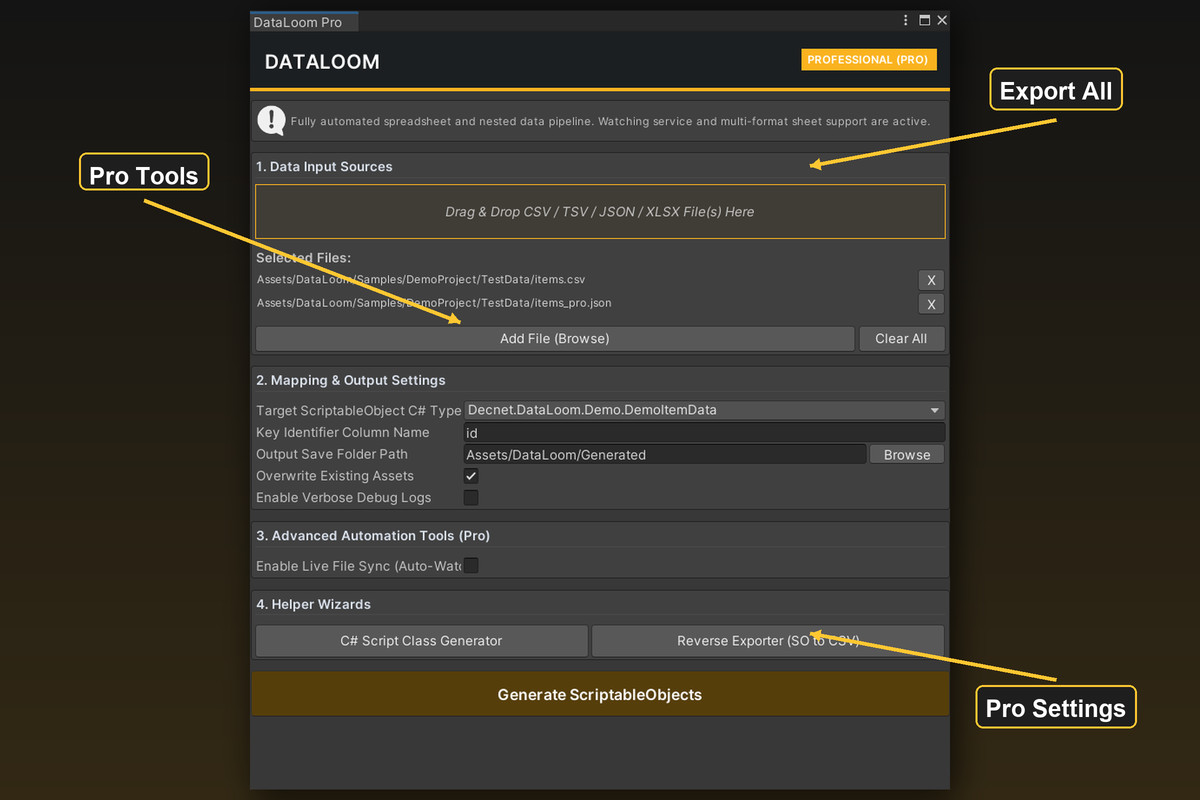This screenshot has height=800, width=1200.
Task: Click Add File (Browse) button
Action: pyautogui.click(x=555, y=338)
